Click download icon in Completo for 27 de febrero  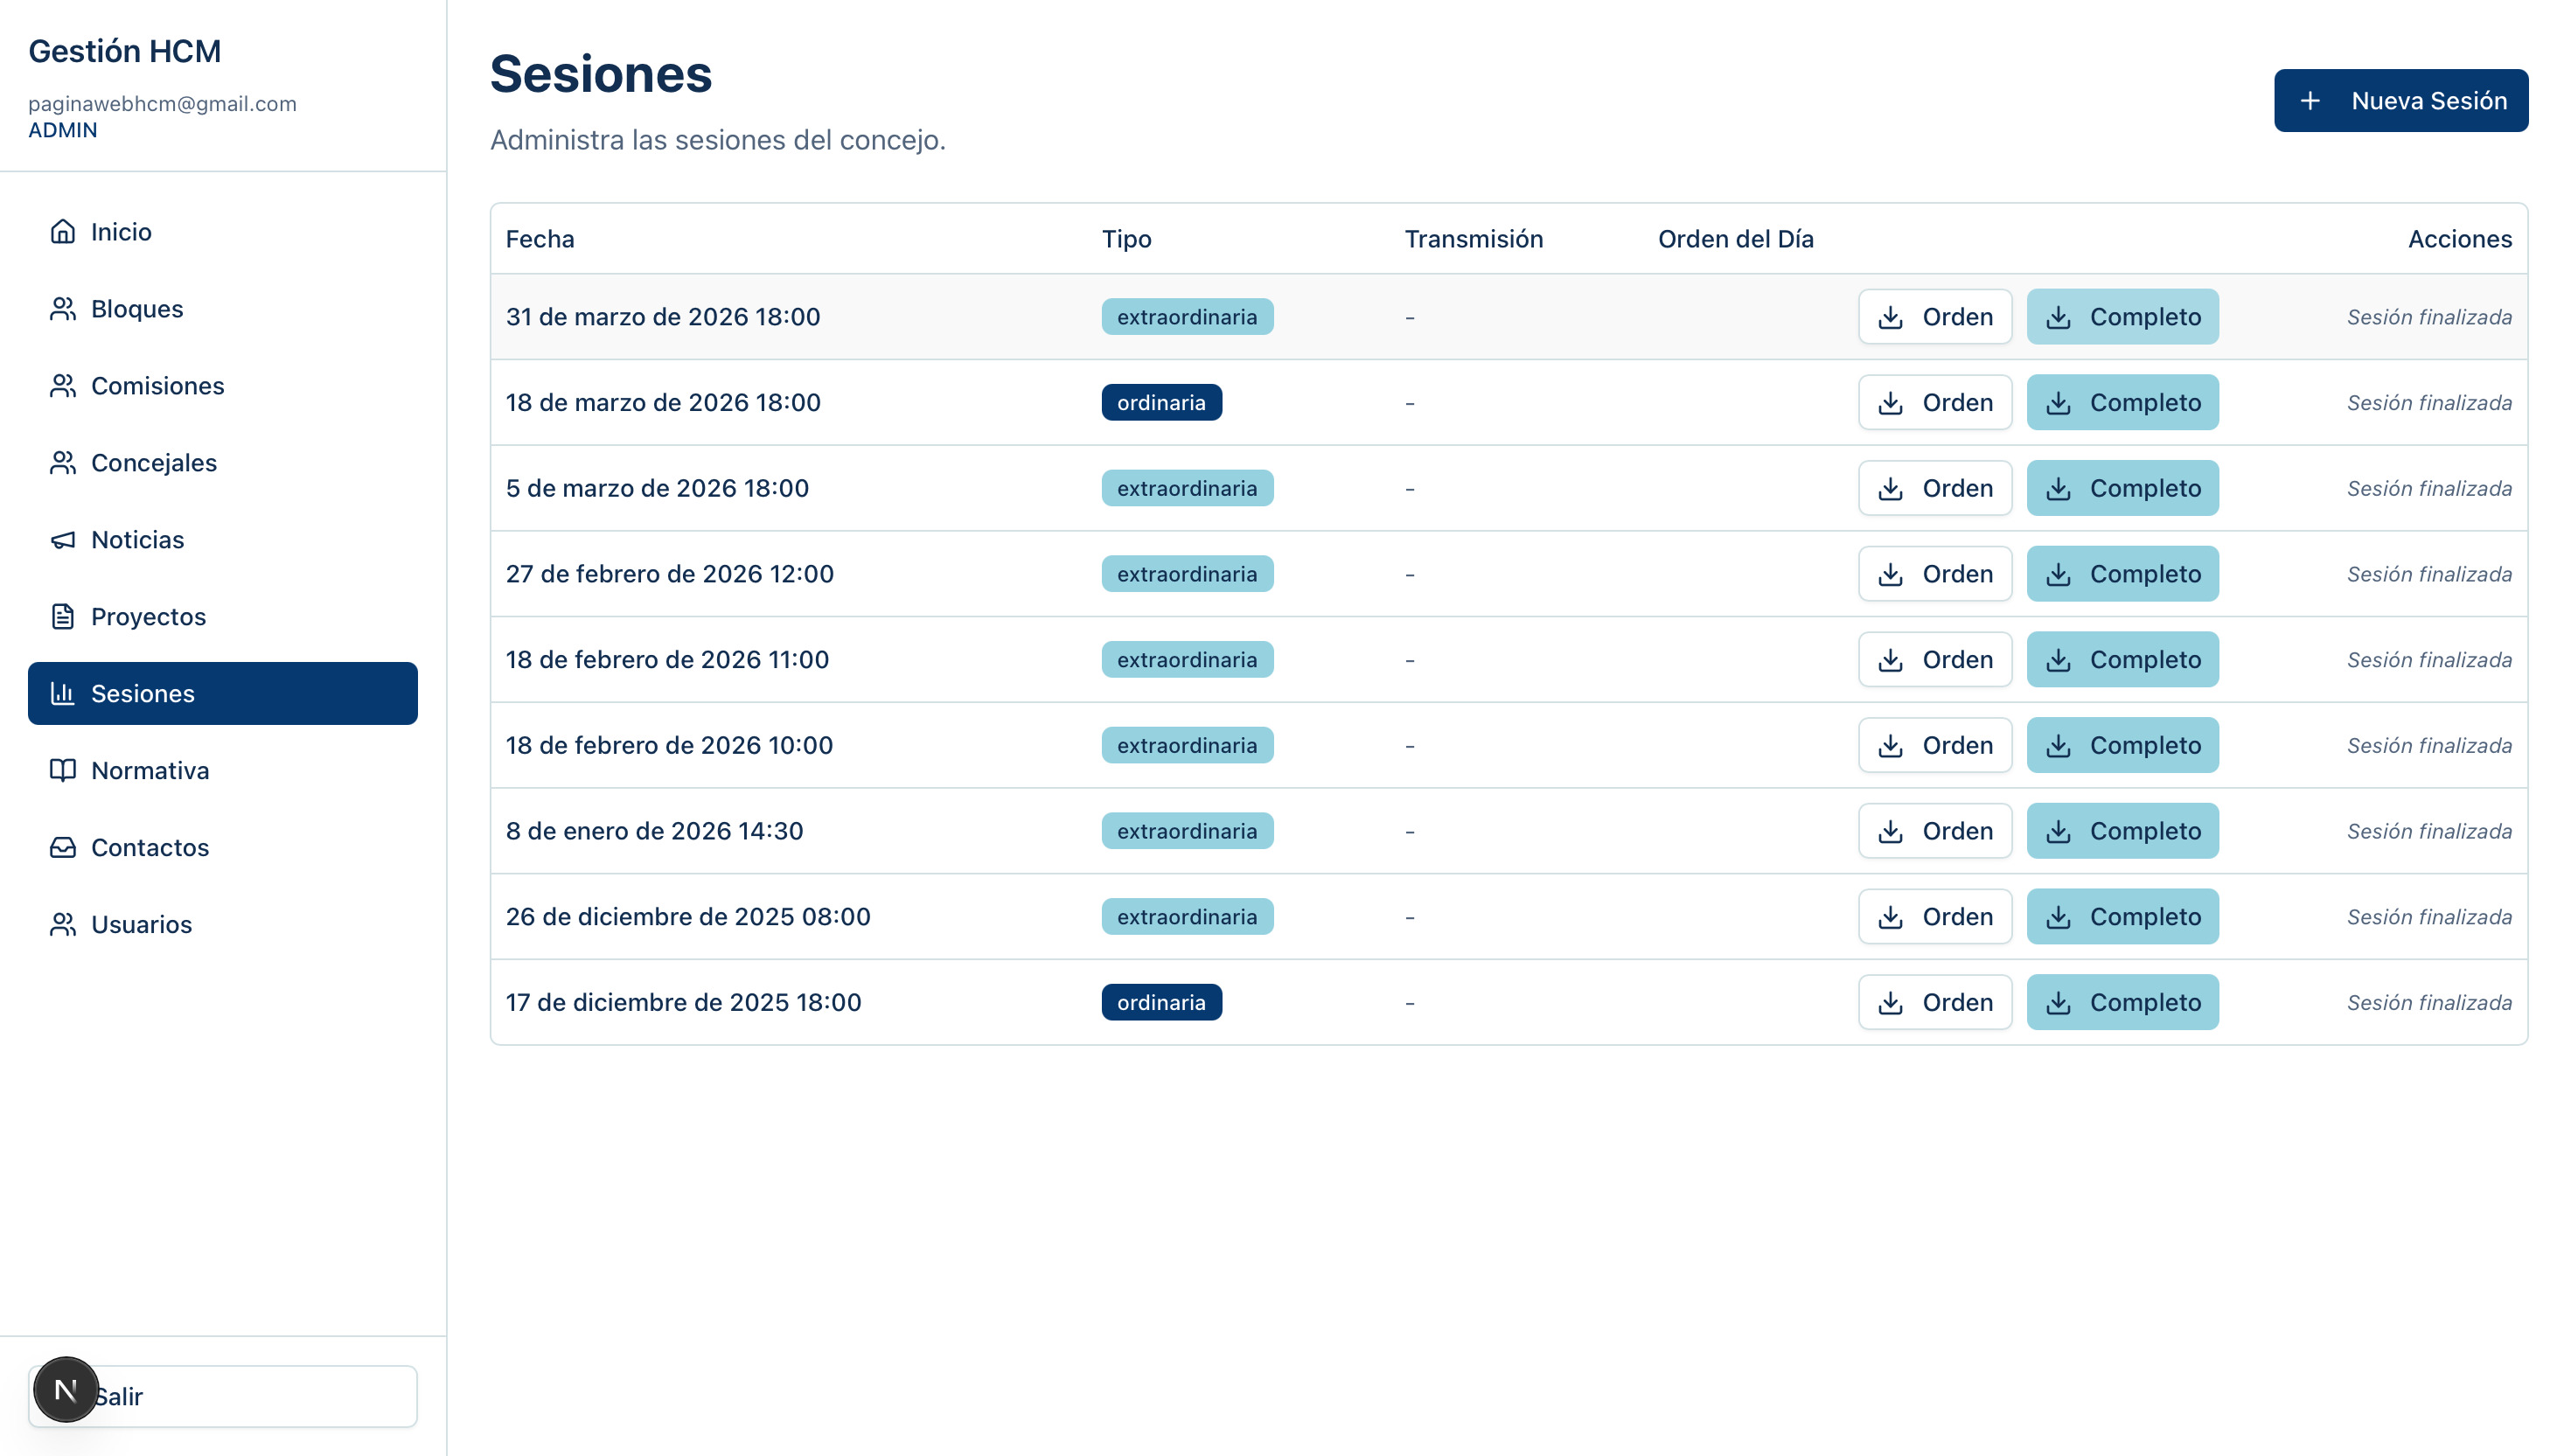tap(2058, 574)
